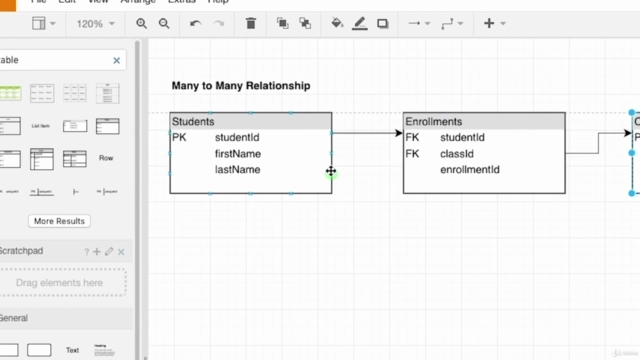Image resolution: width=640 pixels, height=360 pixels.
Task: Select the connector leaving Enrollments right side
Action: point(598,143)
